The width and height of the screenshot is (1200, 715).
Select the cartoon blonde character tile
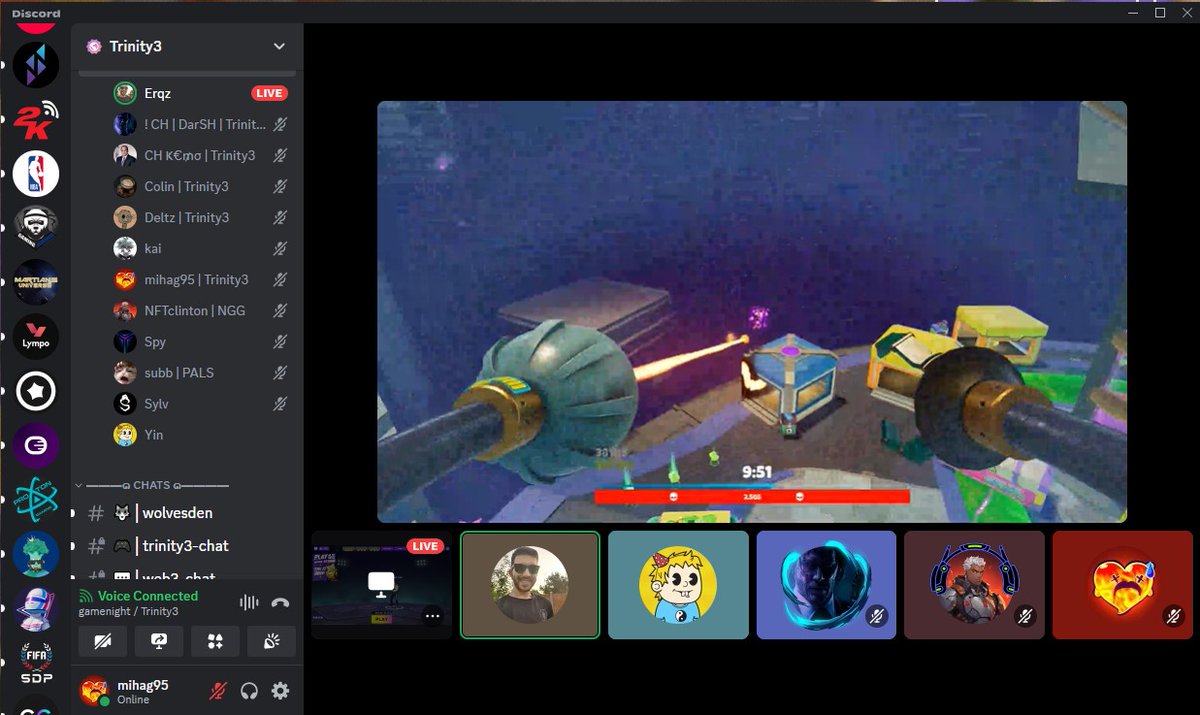[x=678, y=585]
